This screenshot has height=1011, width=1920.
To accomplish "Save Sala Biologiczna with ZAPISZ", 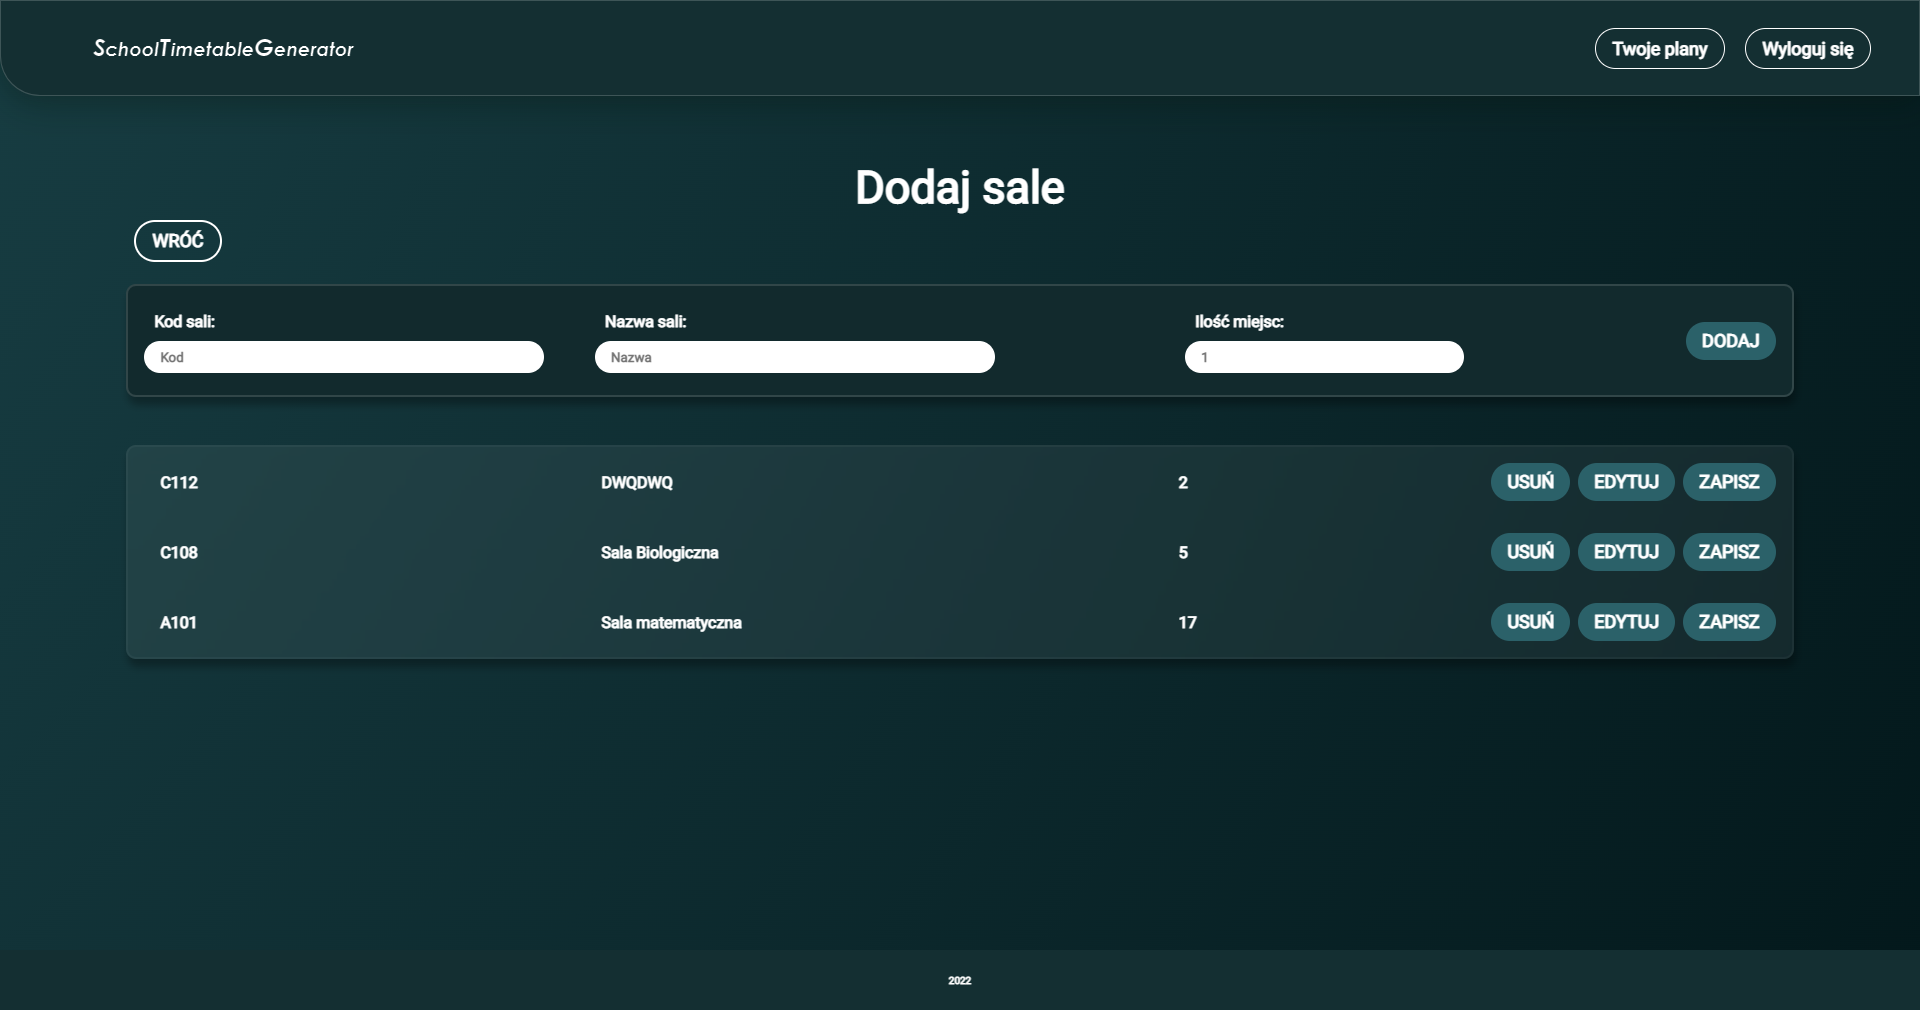I will click(1729, 552).
